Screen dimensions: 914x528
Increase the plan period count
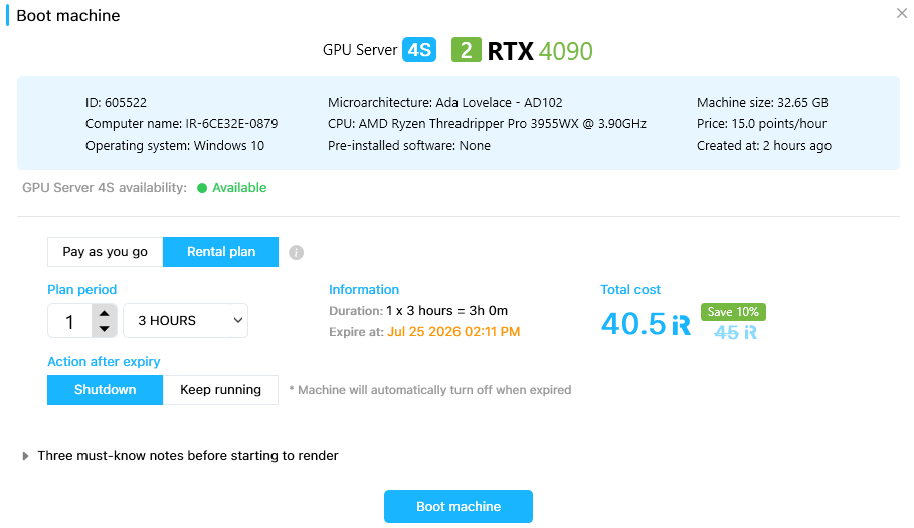pyautogui.click(x=104, y=313)
